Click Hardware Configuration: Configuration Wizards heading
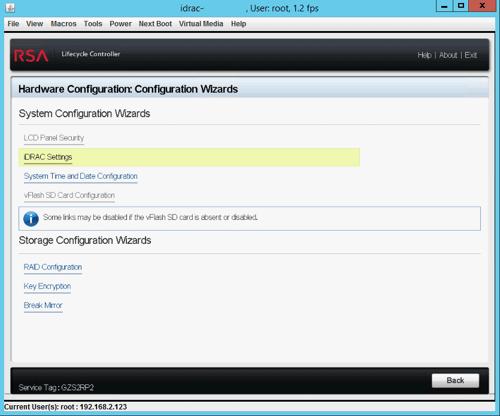Viewport: 500px width, 416px height. coord(128,89)
